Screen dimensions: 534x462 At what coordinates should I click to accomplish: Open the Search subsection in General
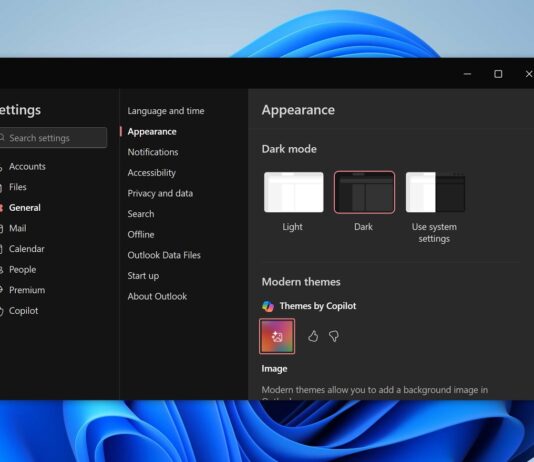pos(141,214)
